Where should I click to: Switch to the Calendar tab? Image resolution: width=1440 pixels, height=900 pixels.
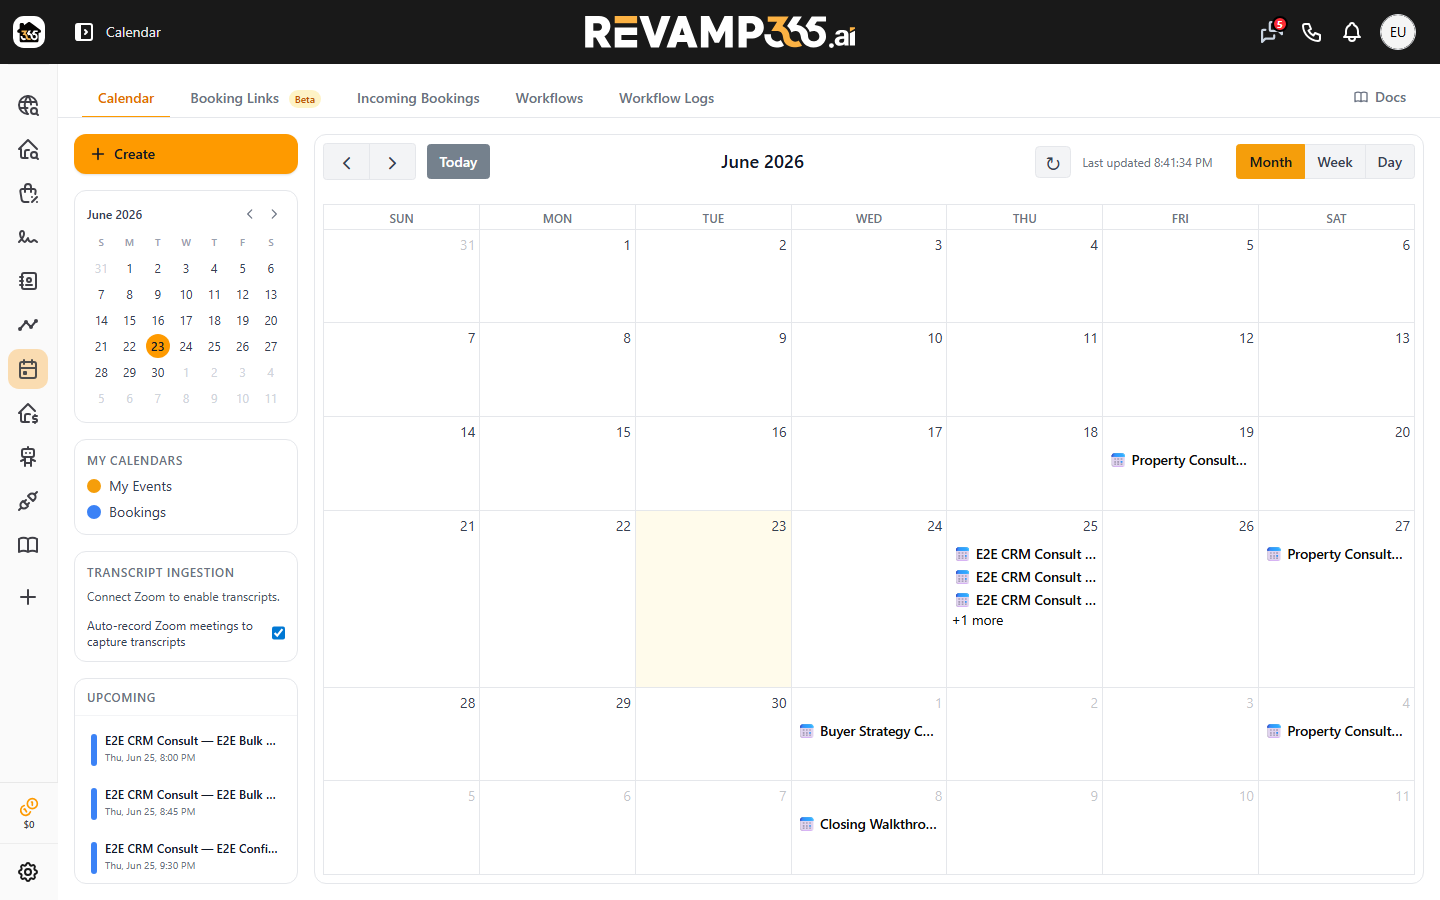point(126,98)
